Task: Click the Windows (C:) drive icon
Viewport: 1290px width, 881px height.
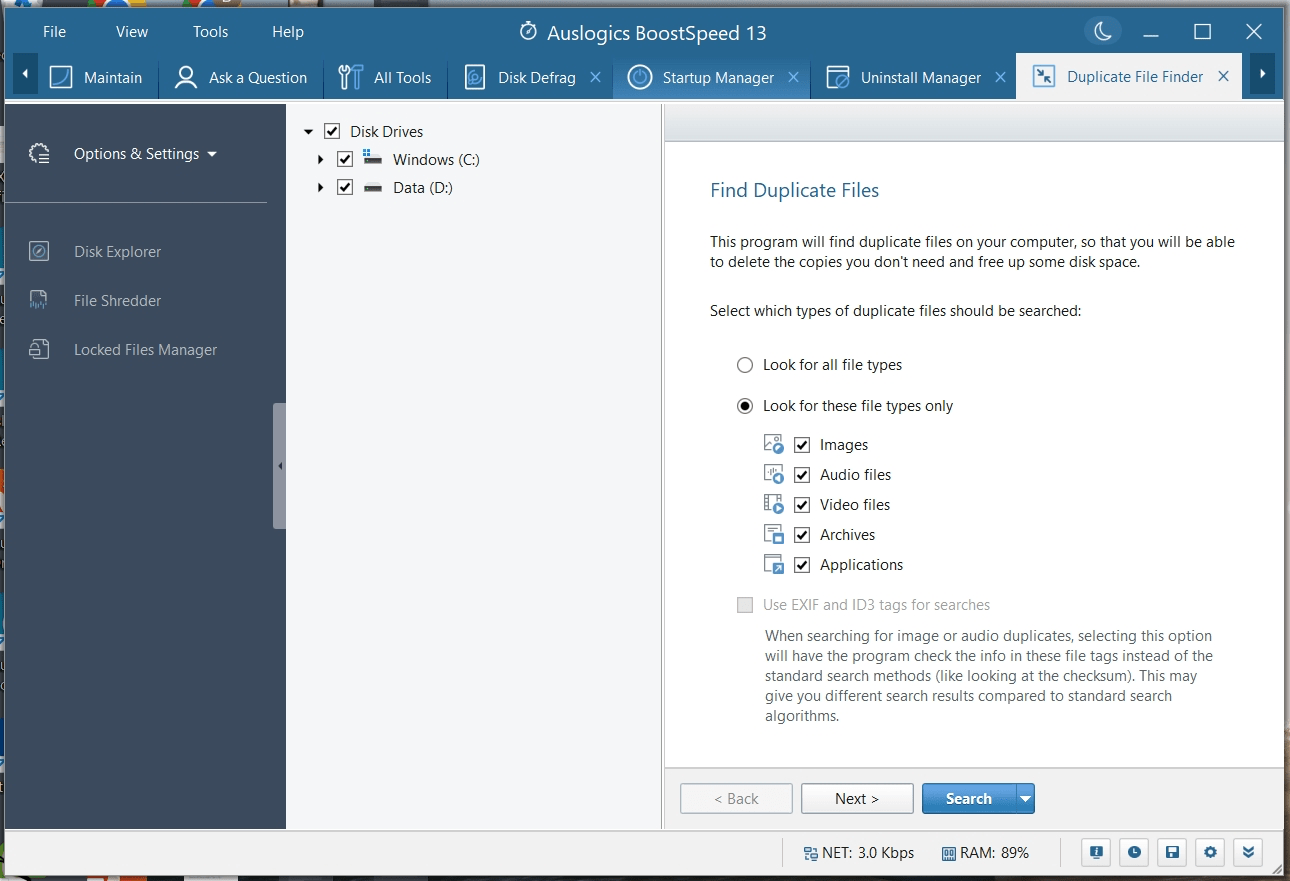Action: pos(373,158)
